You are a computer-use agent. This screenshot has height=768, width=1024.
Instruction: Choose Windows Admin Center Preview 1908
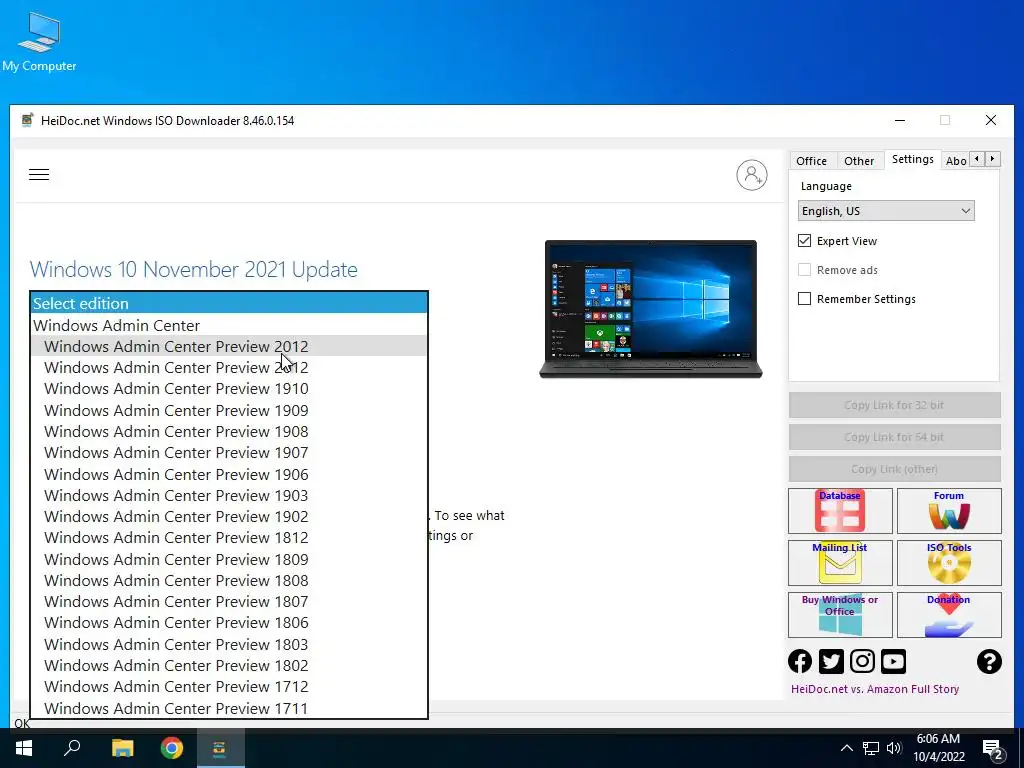click(x=229, y=432)
